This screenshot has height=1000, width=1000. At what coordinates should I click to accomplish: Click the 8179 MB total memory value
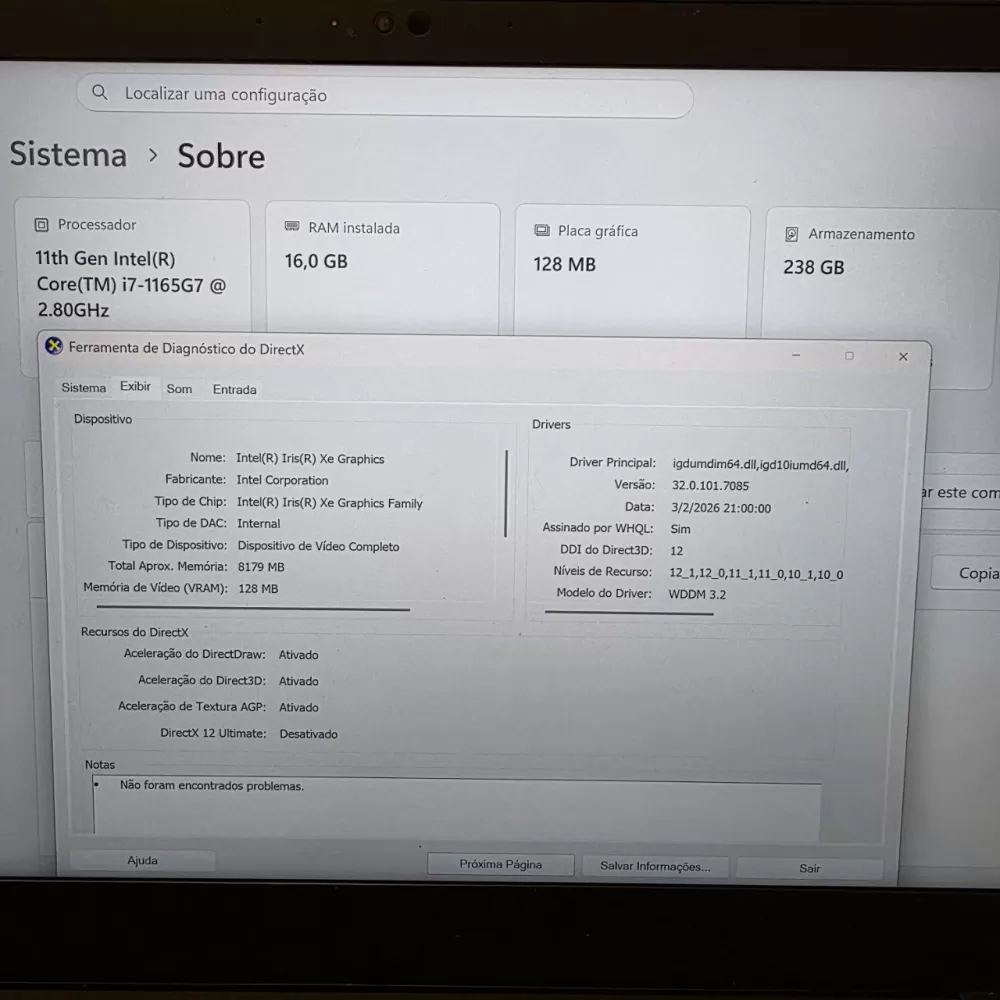261,567
